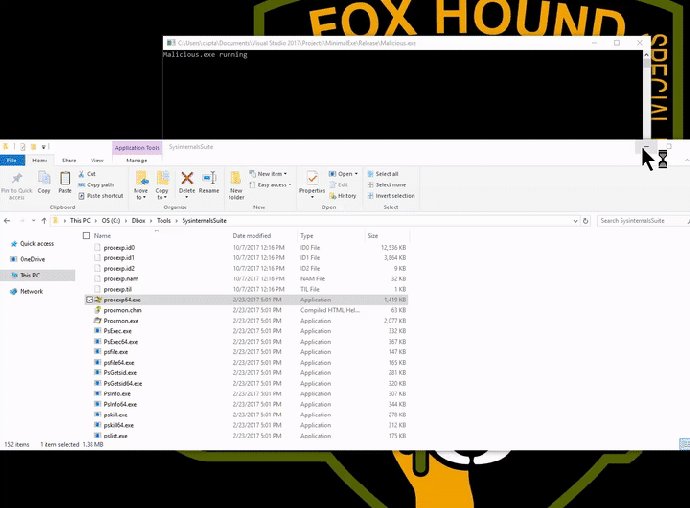The image size is (690, 508).
Task: Click the Rename icon in Organize group
Action: click(x=209, y=177)
